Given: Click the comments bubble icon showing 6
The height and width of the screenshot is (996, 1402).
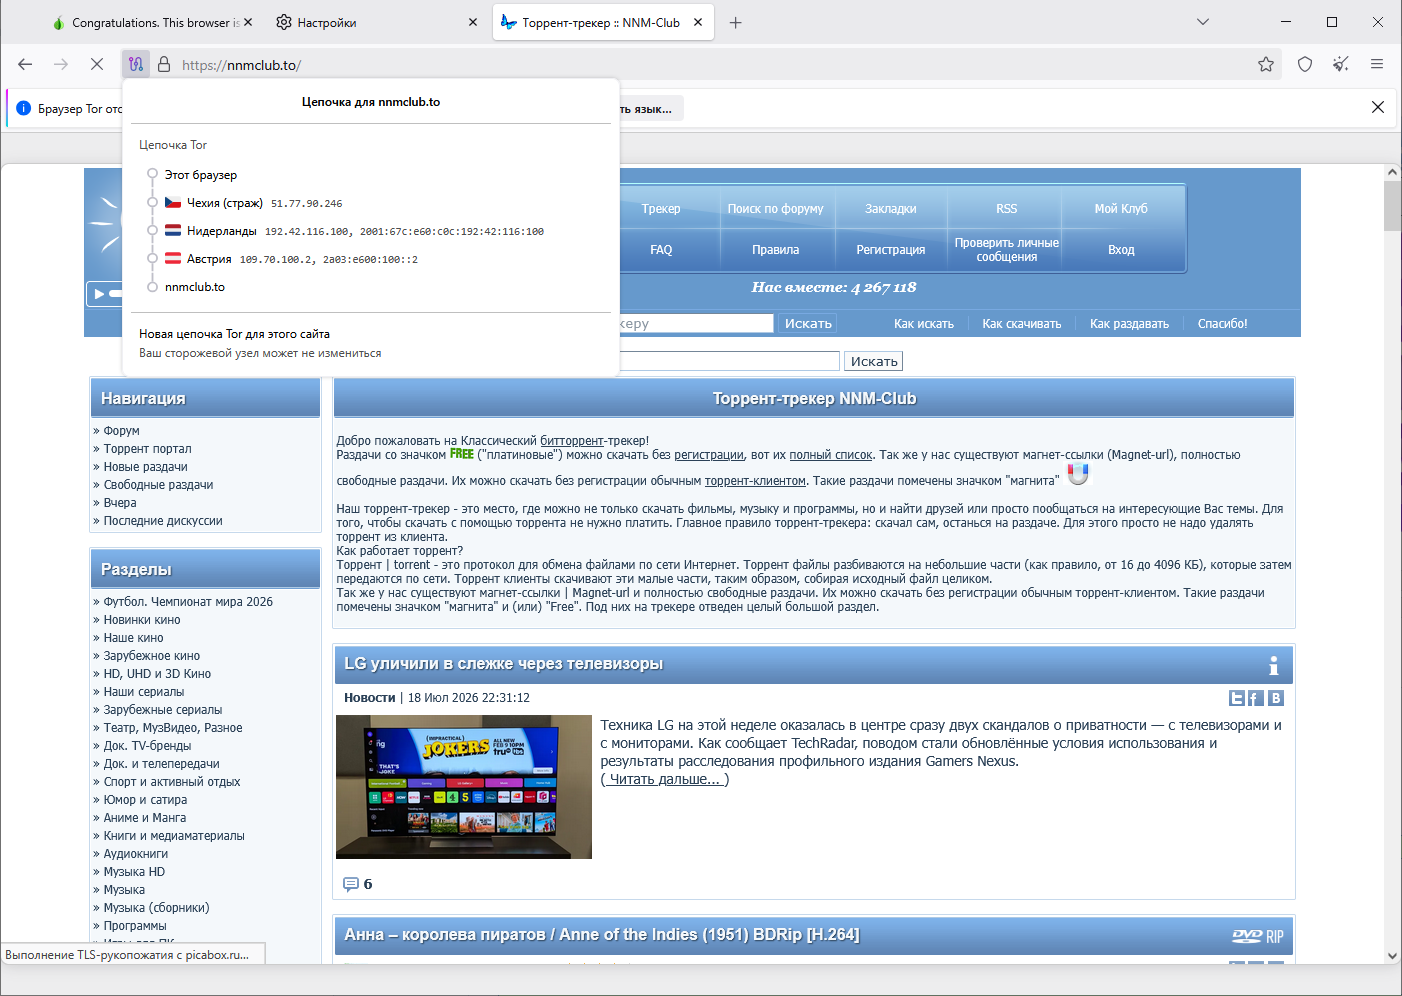Looking at the screenshot, I should (351, 884).
